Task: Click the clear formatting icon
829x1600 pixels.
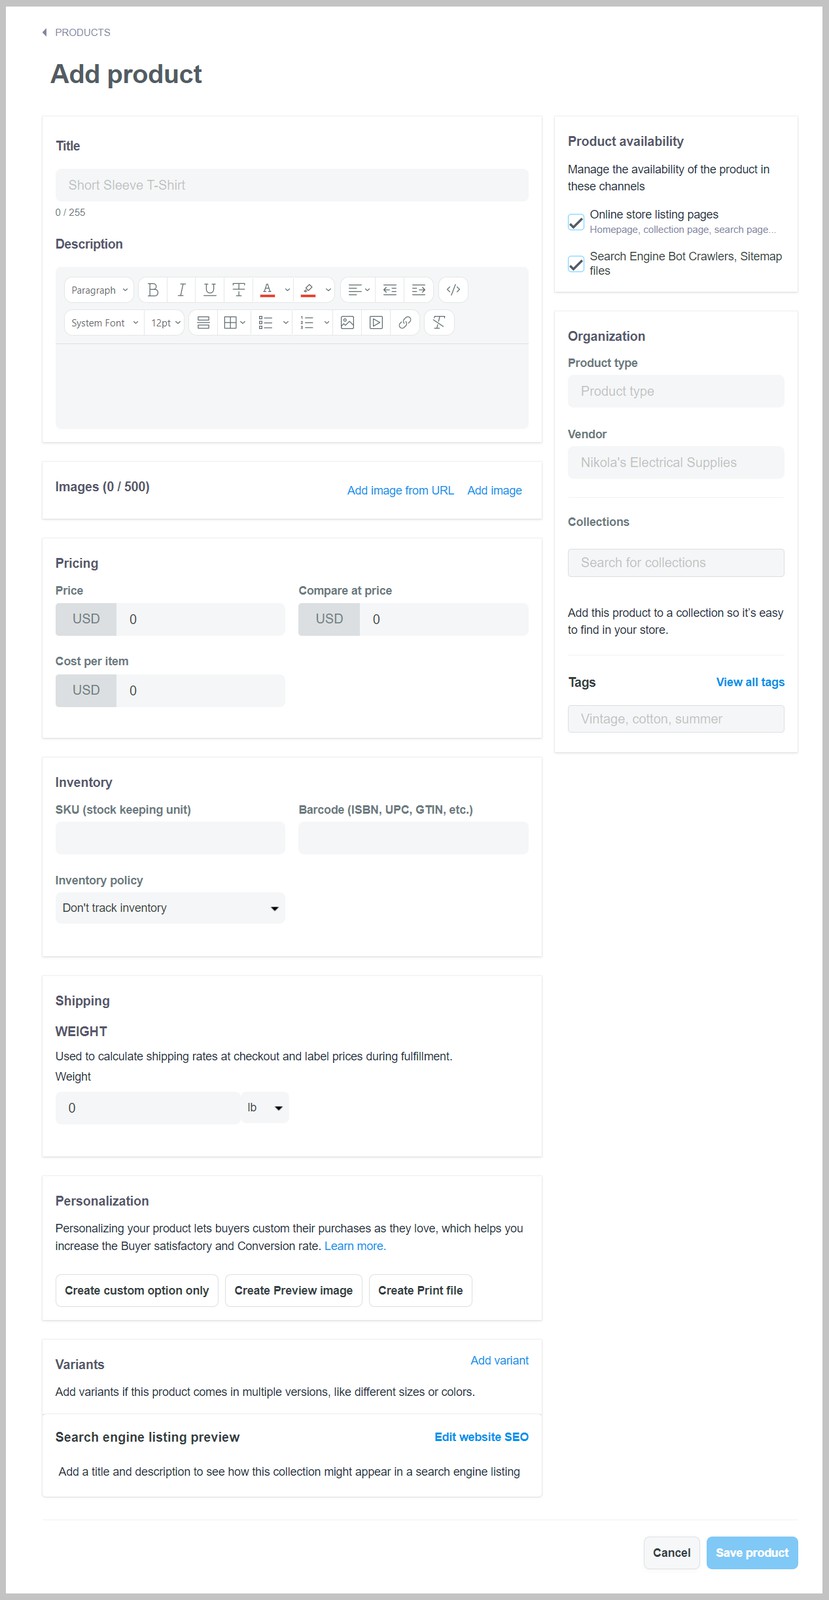Action: (x=438, y=323)
